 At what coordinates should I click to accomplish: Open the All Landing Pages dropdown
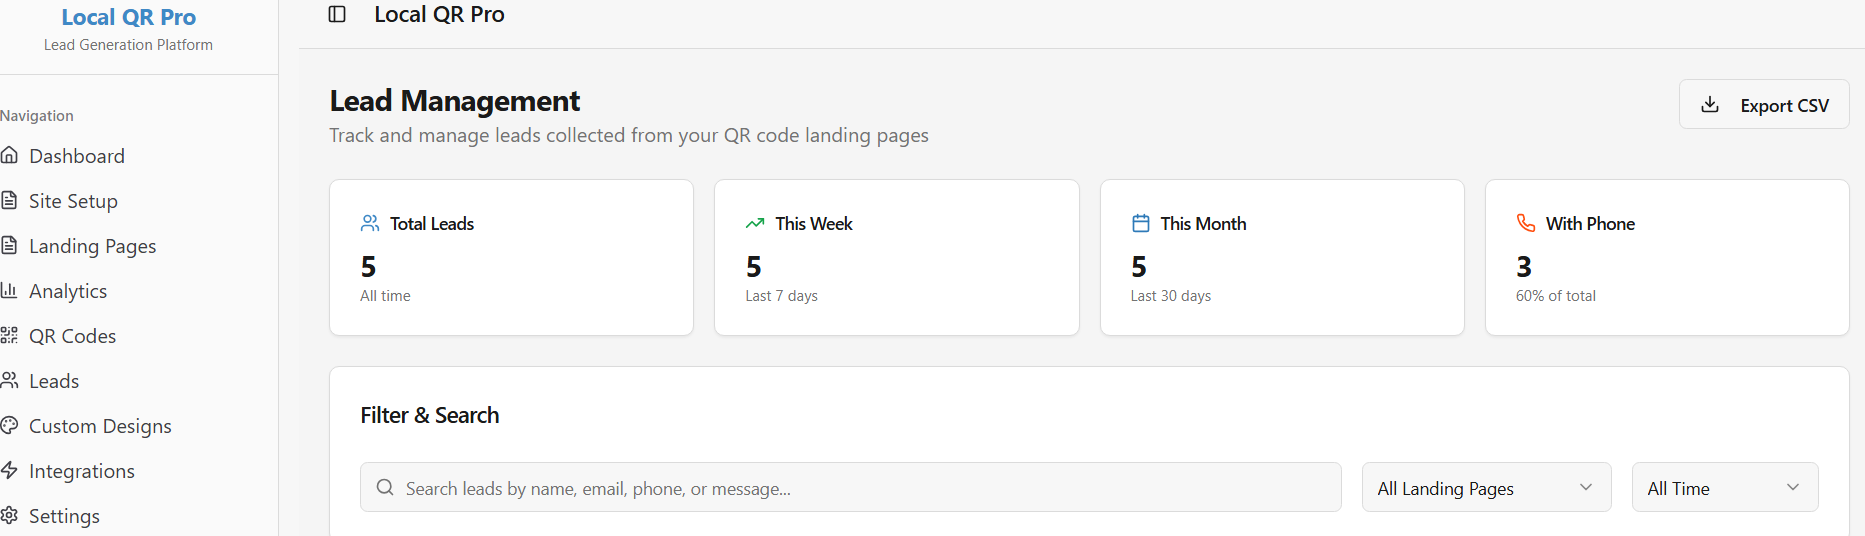1486,488
